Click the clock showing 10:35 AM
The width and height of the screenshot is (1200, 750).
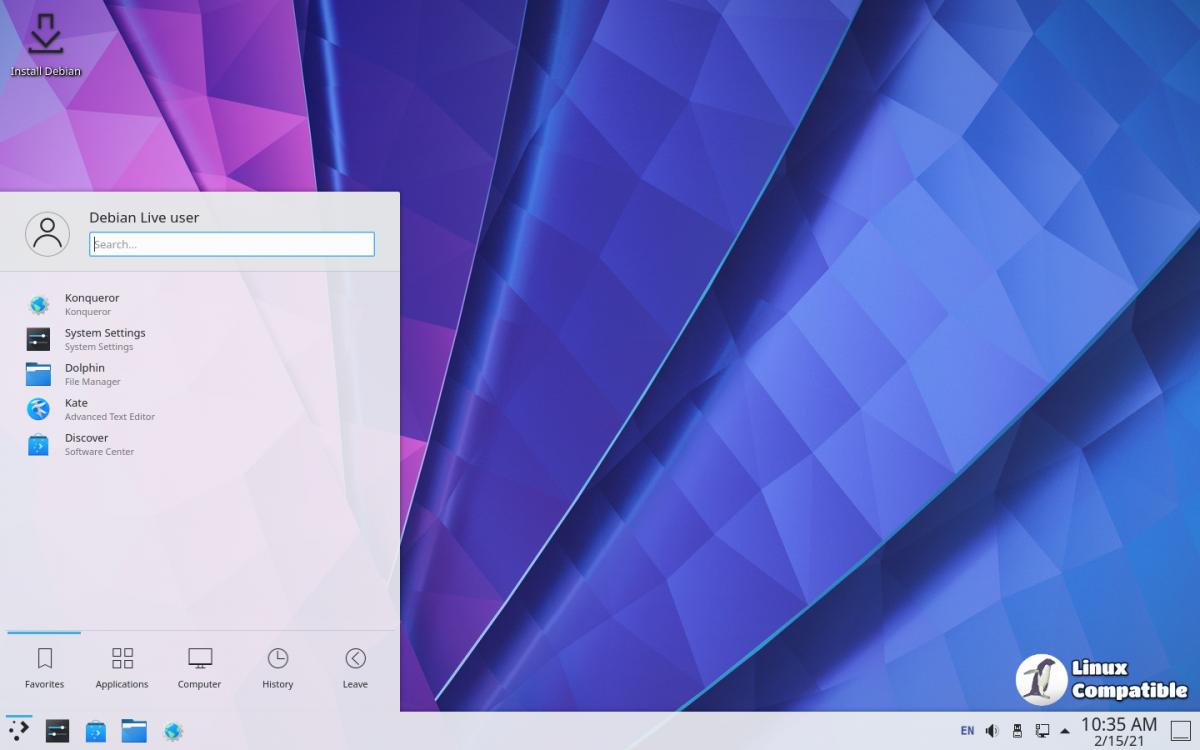click(1119, 731)
